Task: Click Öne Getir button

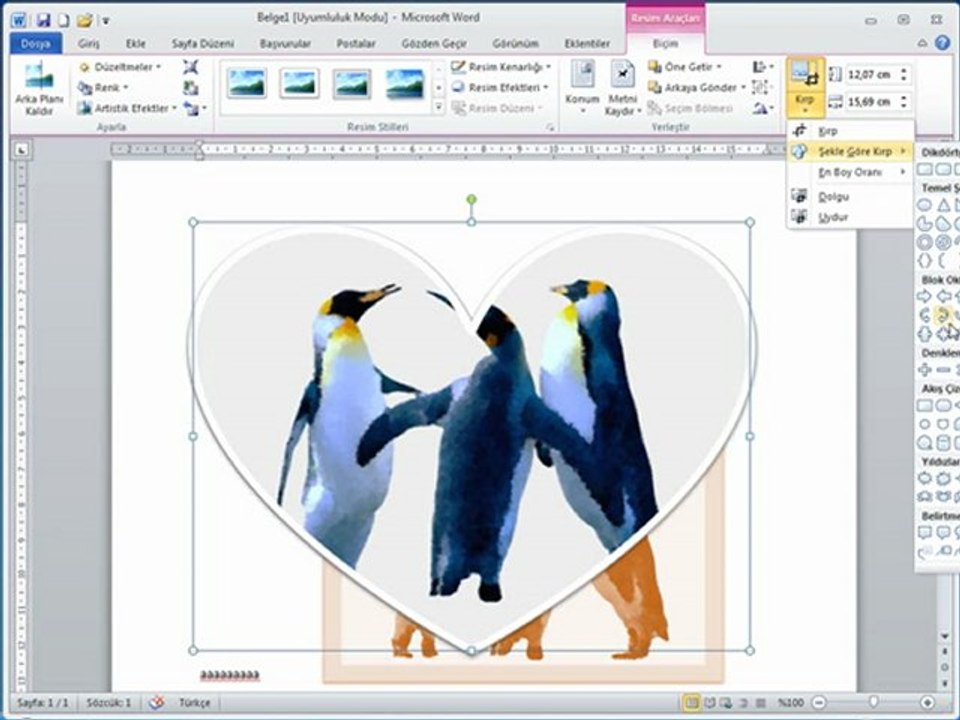Action: pos(685,67)
